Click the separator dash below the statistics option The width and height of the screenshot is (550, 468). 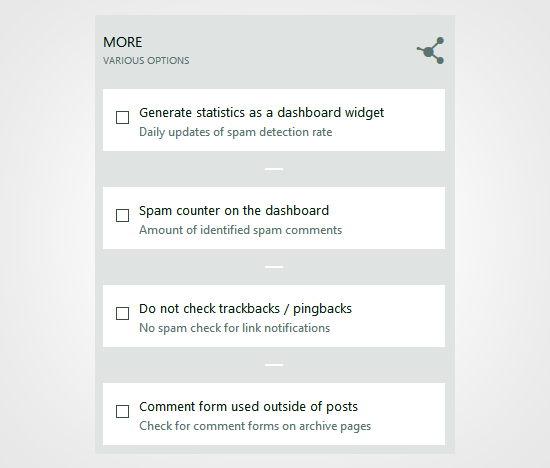(274, 169)
